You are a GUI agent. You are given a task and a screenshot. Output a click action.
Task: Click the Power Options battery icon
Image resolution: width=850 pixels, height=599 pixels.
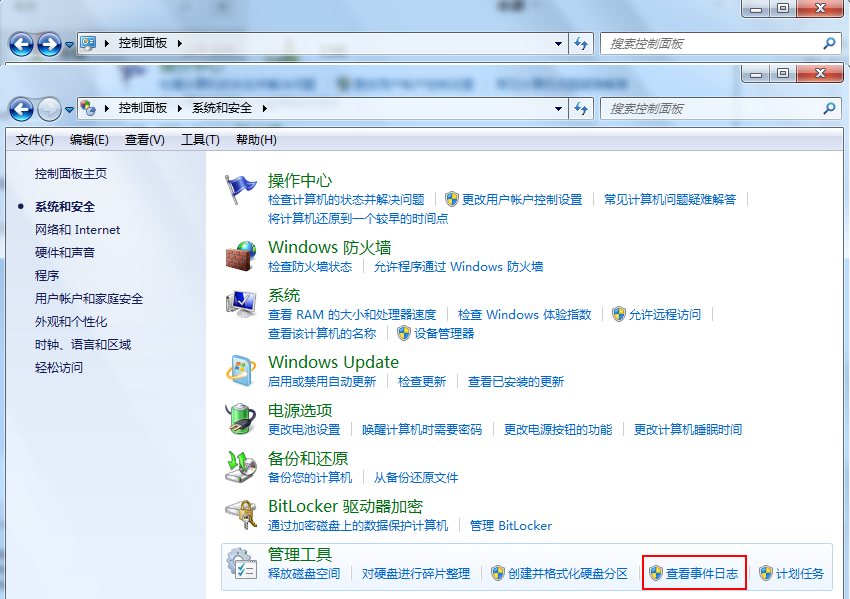pyautogui.click(x=241, y=418)
